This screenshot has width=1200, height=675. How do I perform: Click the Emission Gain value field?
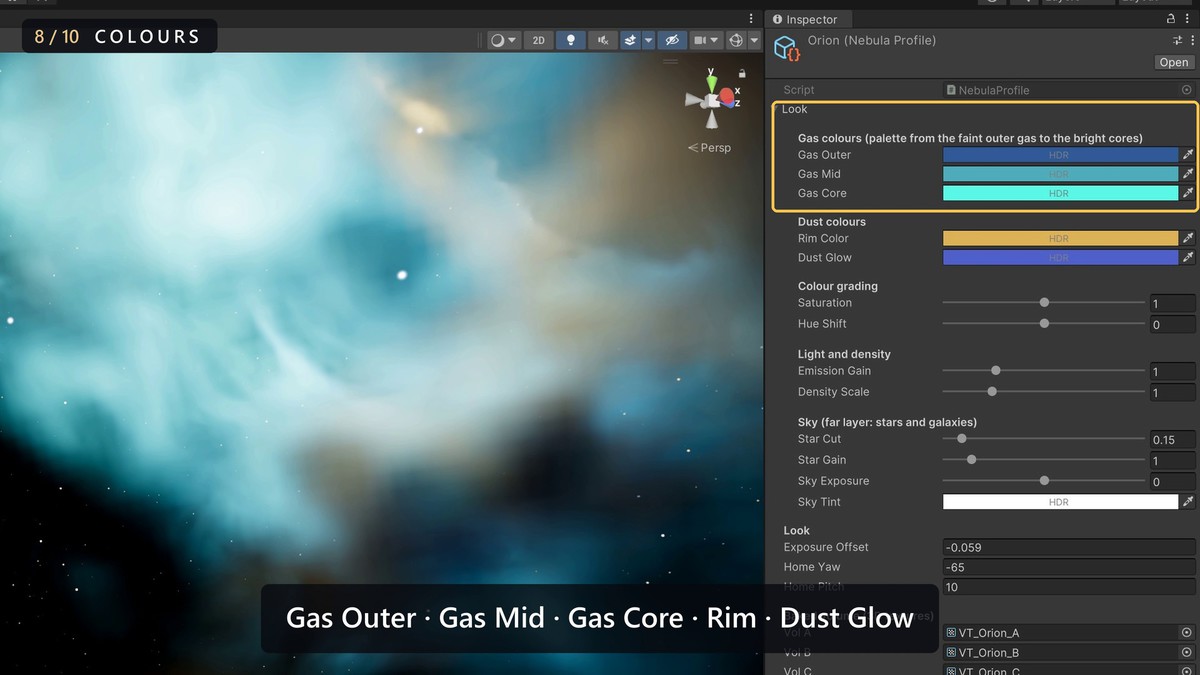tap(1172, 371)
